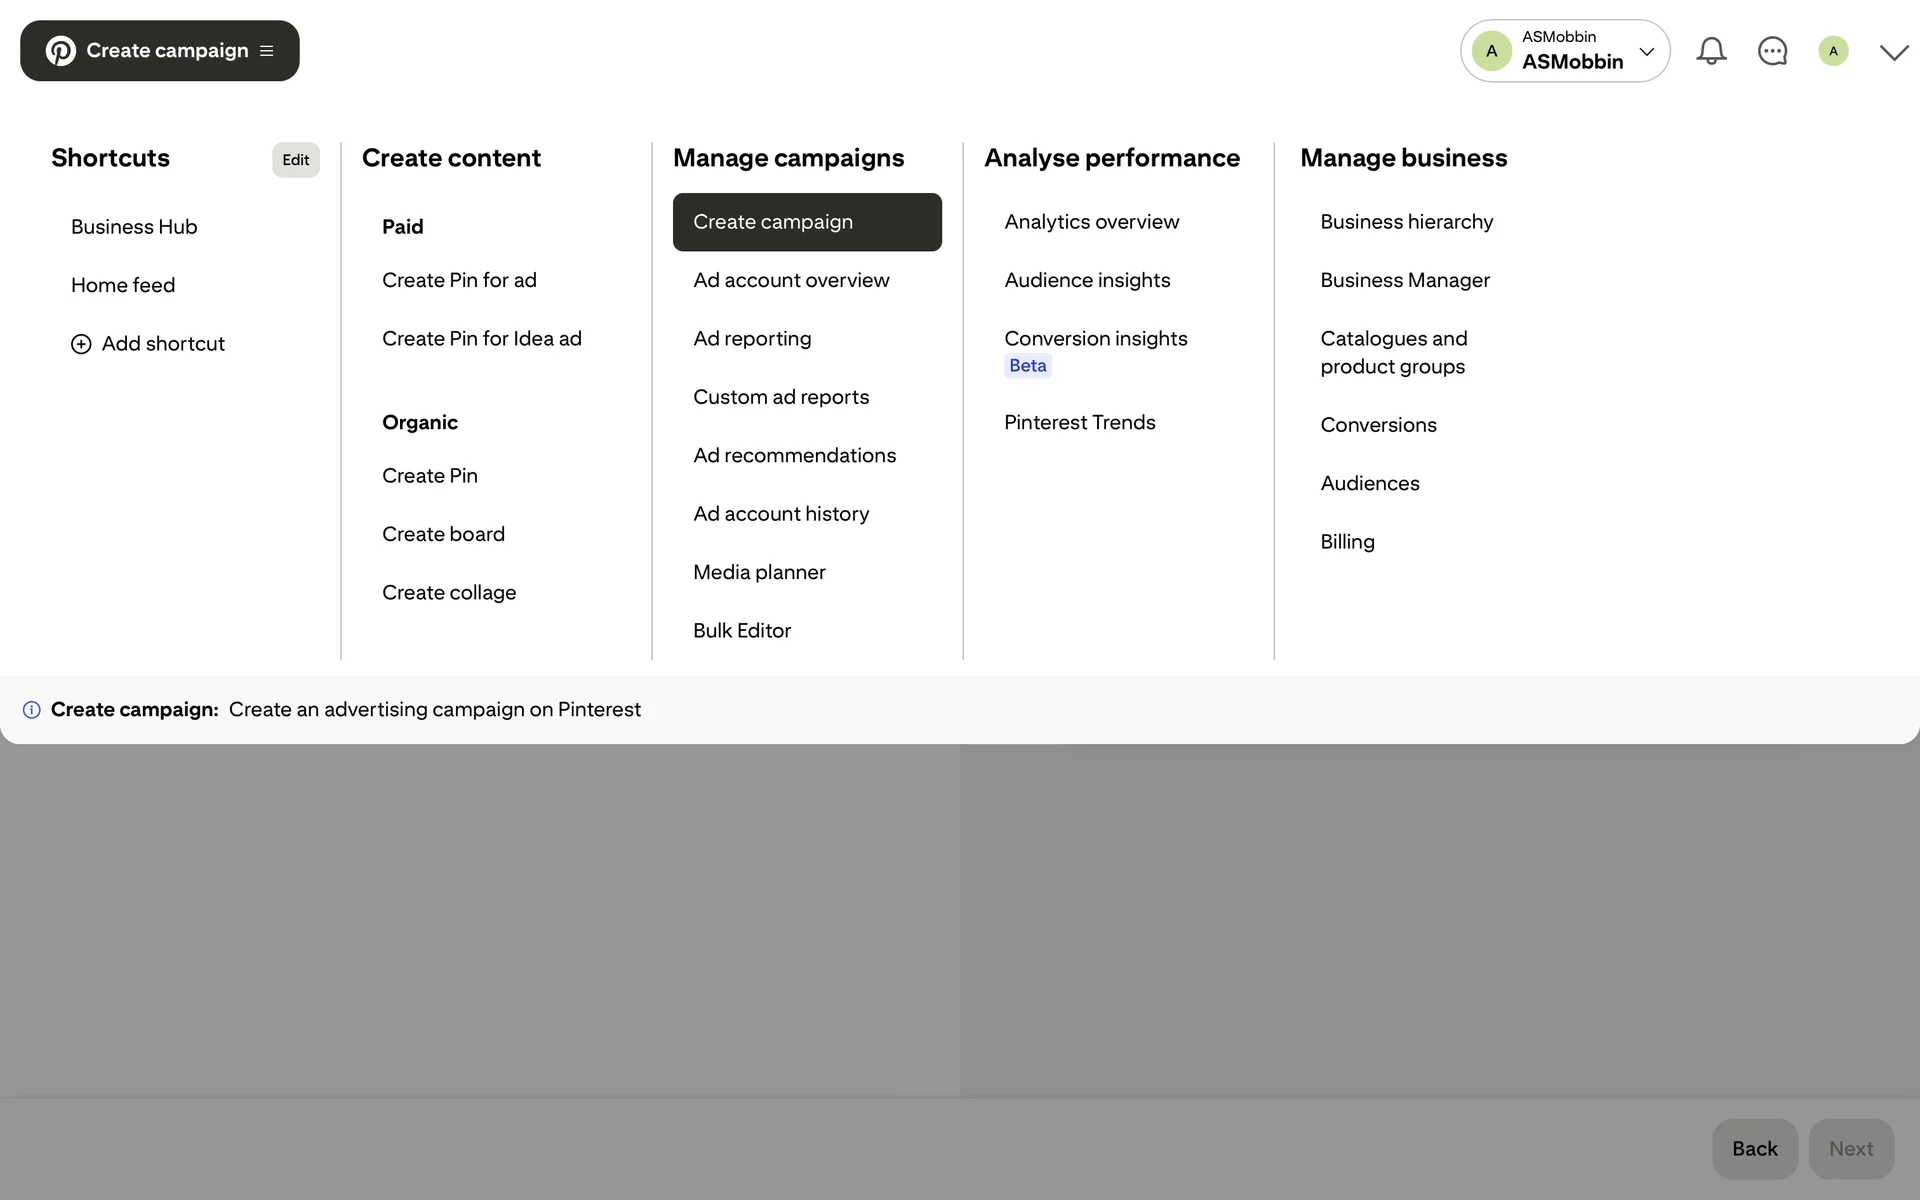Viewport: 1920px width, 1200px height.
Task: Click the Back button
Action: tap(1754, 1149)
